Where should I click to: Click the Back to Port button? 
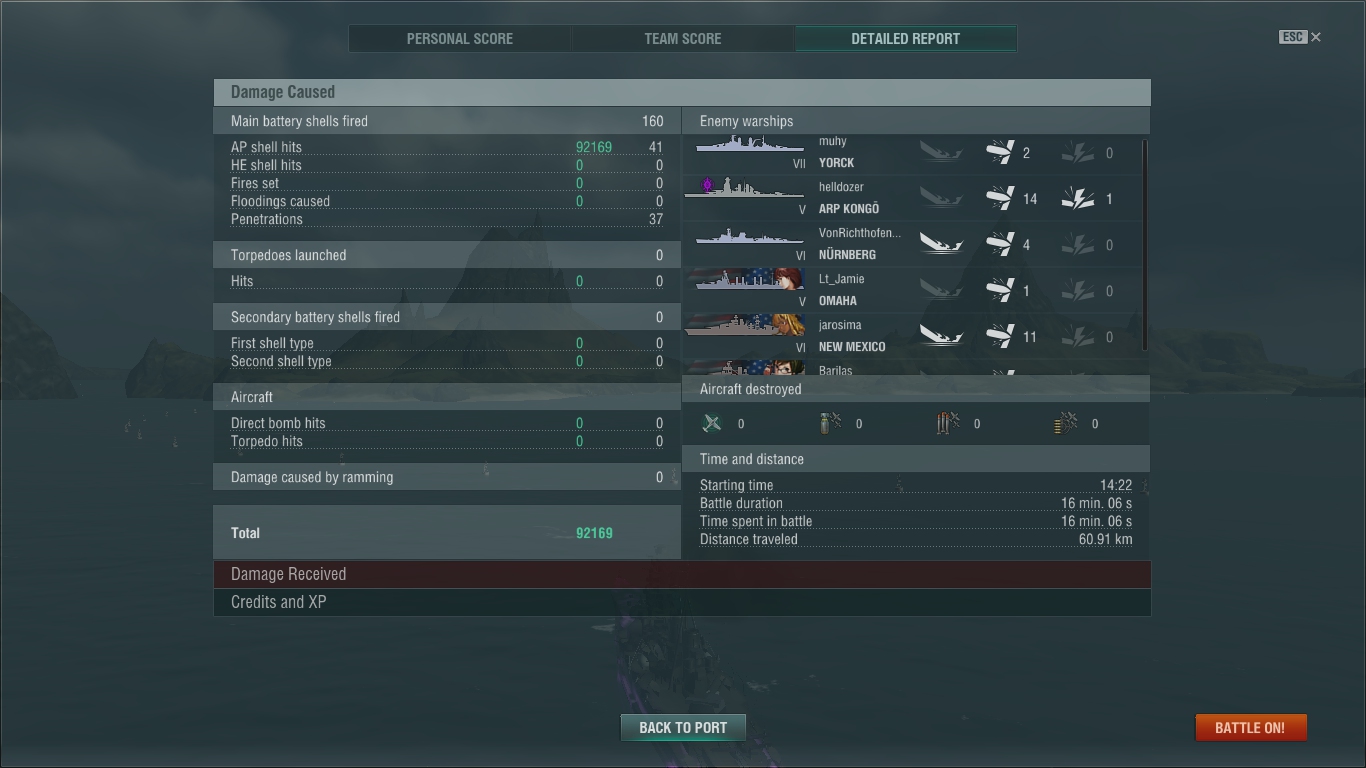coord(683,727)
